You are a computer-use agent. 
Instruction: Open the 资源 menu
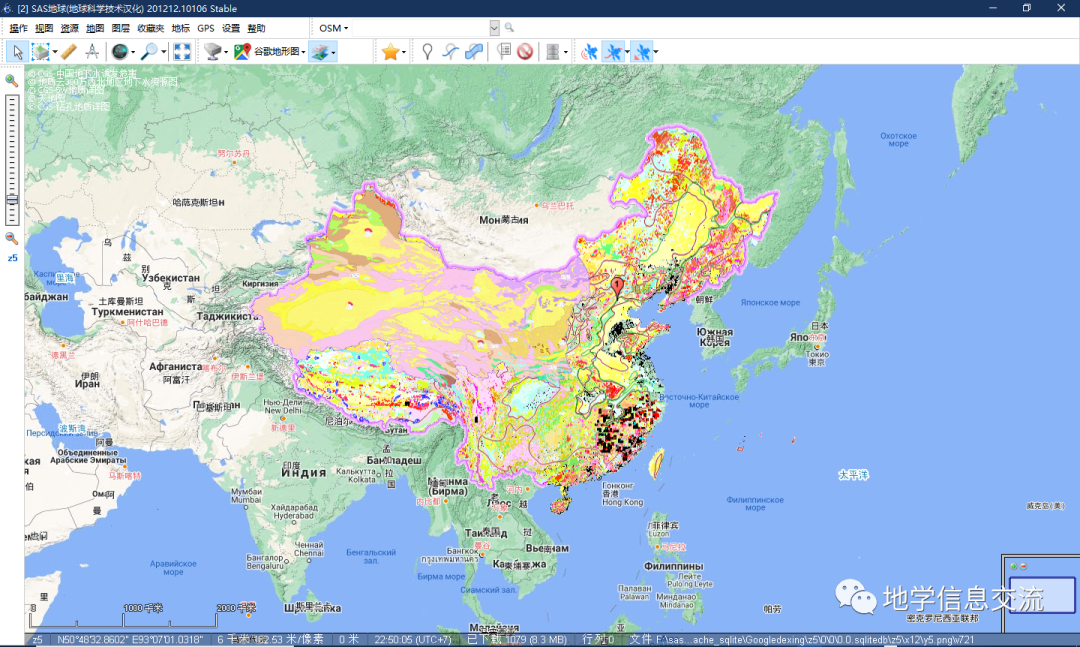[70, 28]
